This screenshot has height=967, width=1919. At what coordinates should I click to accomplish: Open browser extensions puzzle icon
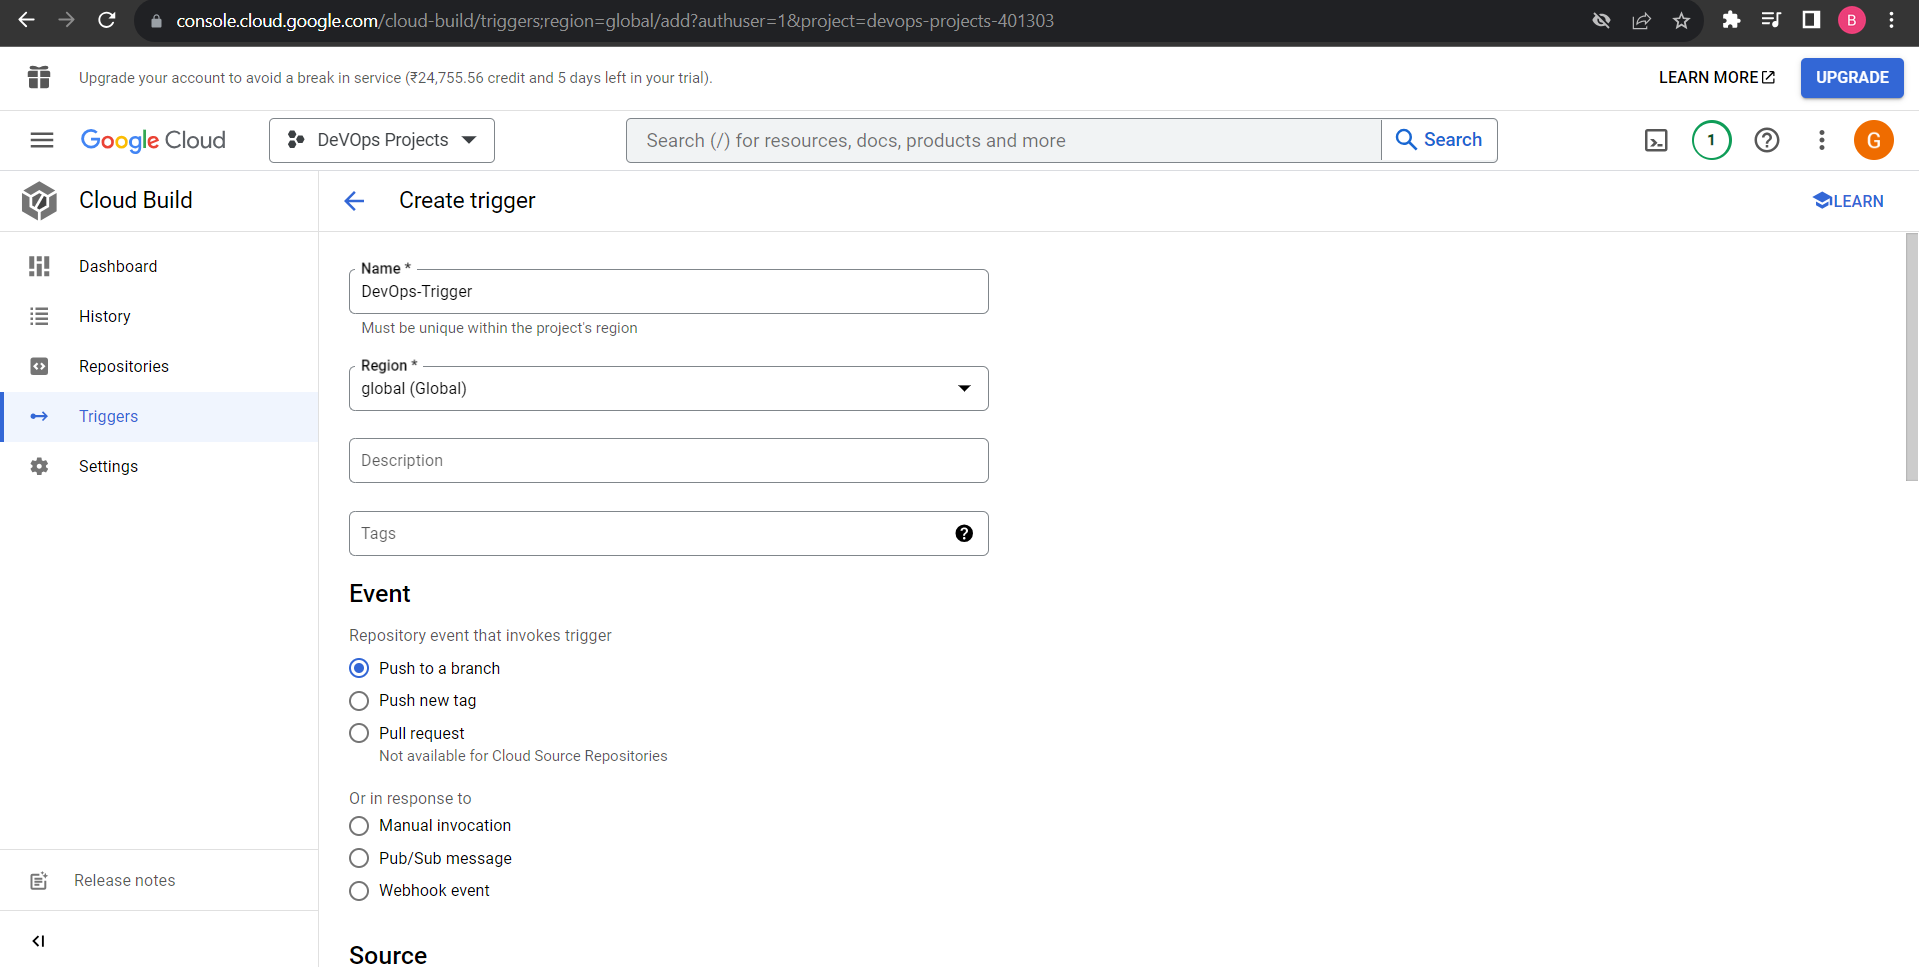(1731, 20)
